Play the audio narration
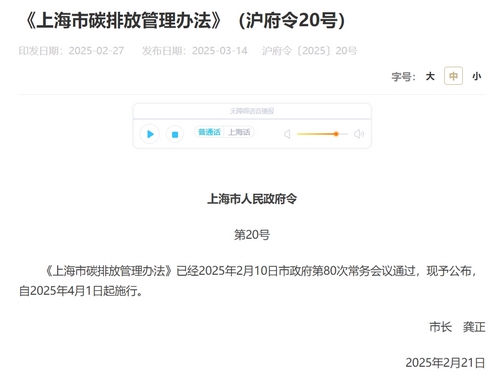Image resolution: width=501 pixels, height=378 pixels. pyautogui.click(x=150, y=134)
